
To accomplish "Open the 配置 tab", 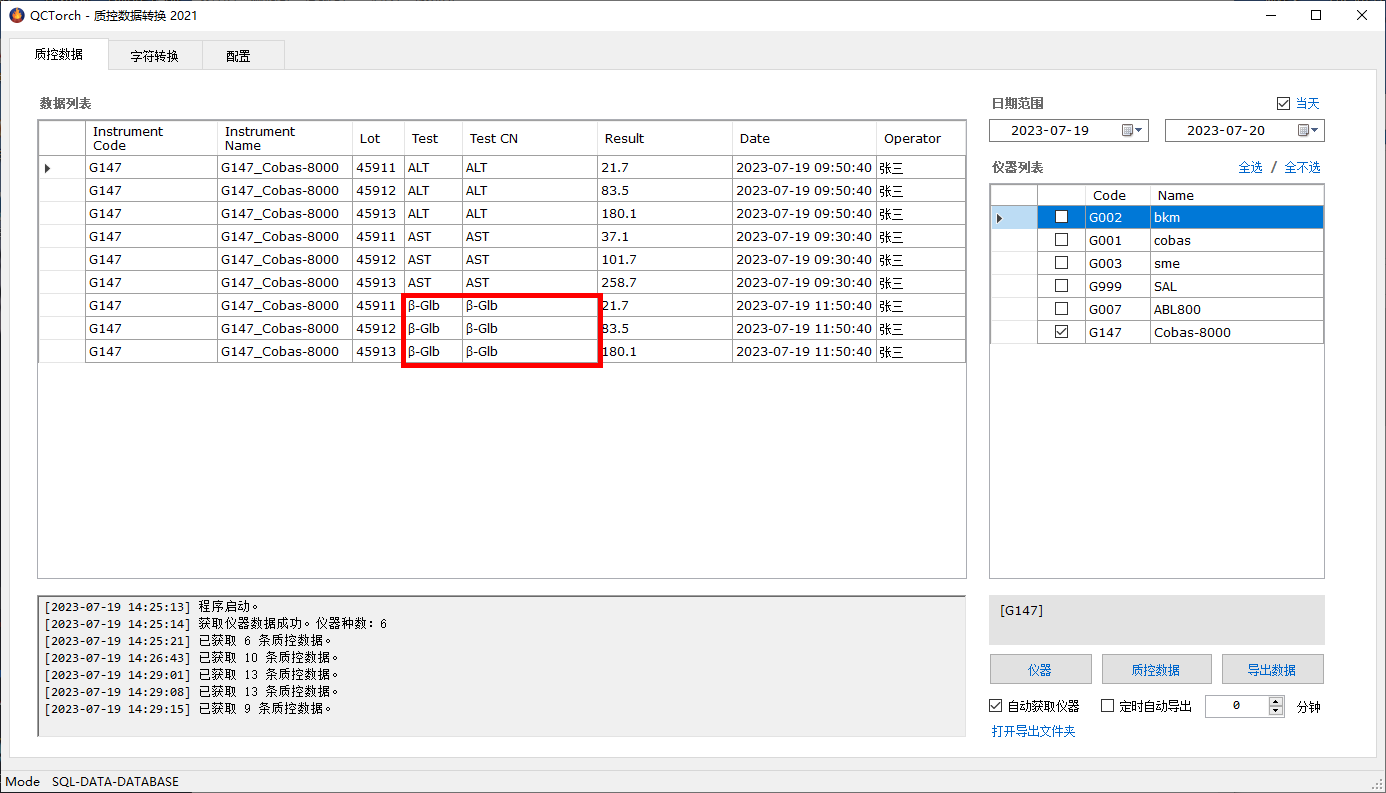I will (x=238, y=56).
